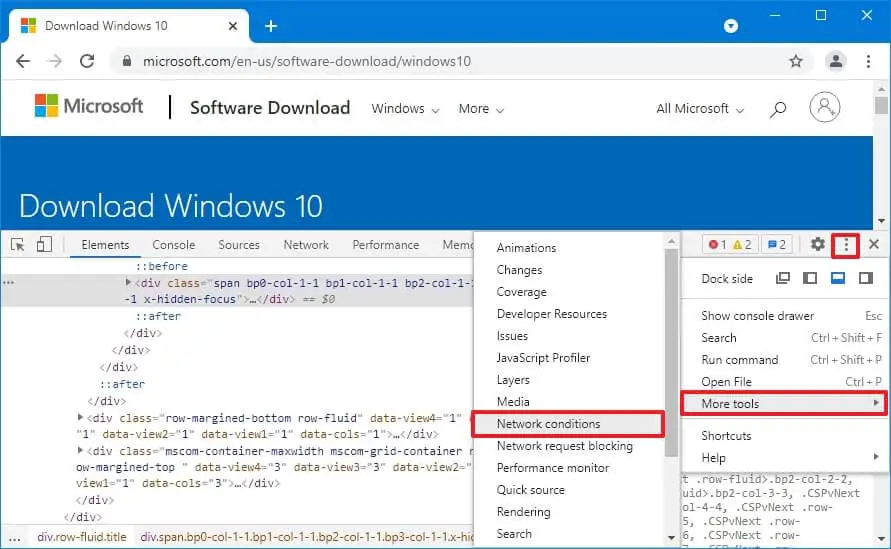Screen dimensions: 891x549
Task: Expand the div class span bp0-col-1-1 node
Action: point(128,282)
